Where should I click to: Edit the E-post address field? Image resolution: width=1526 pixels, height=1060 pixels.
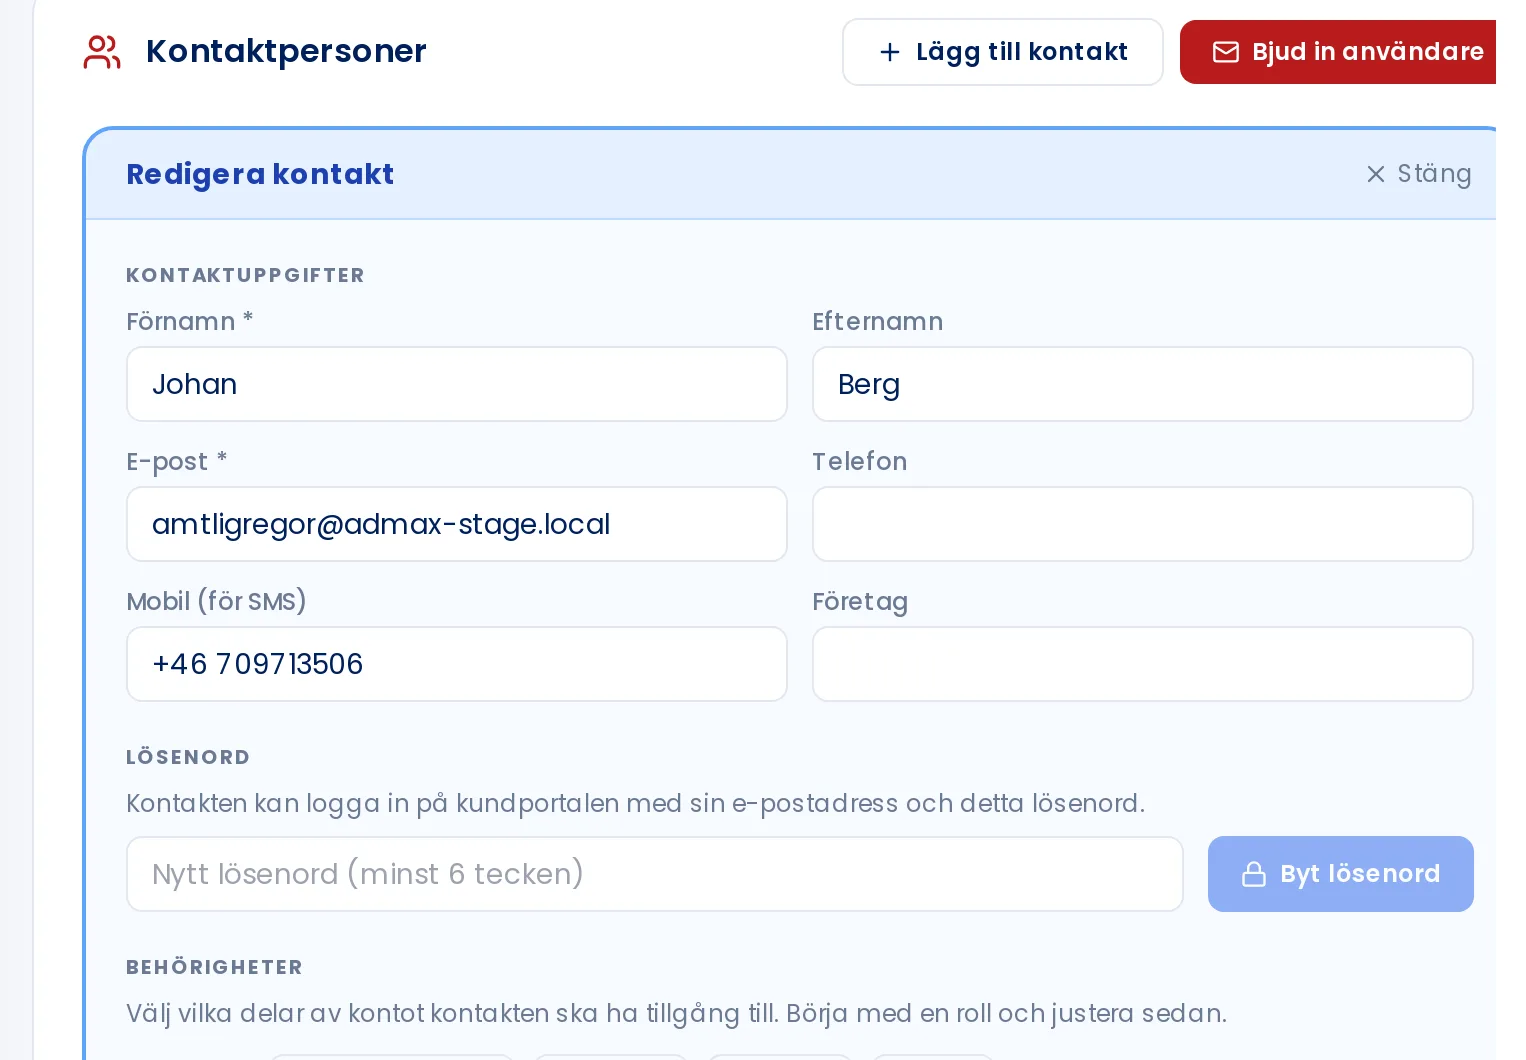[x=457, y=524]
